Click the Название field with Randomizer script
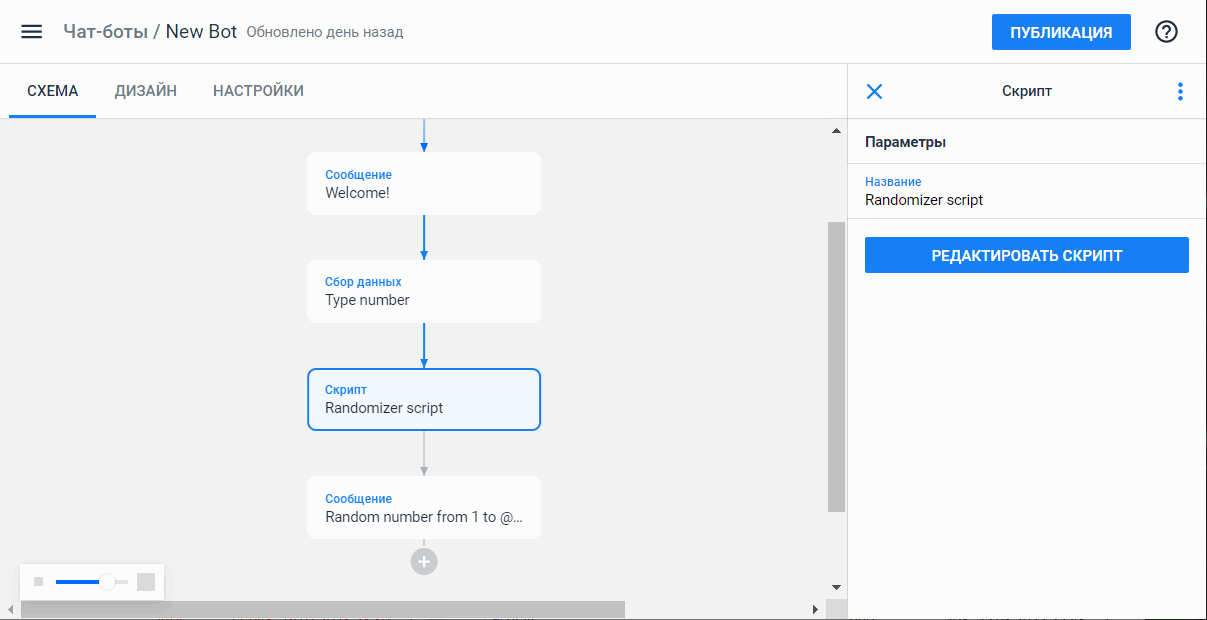Screen dimensions: 1207x620 click(1027, 191)
